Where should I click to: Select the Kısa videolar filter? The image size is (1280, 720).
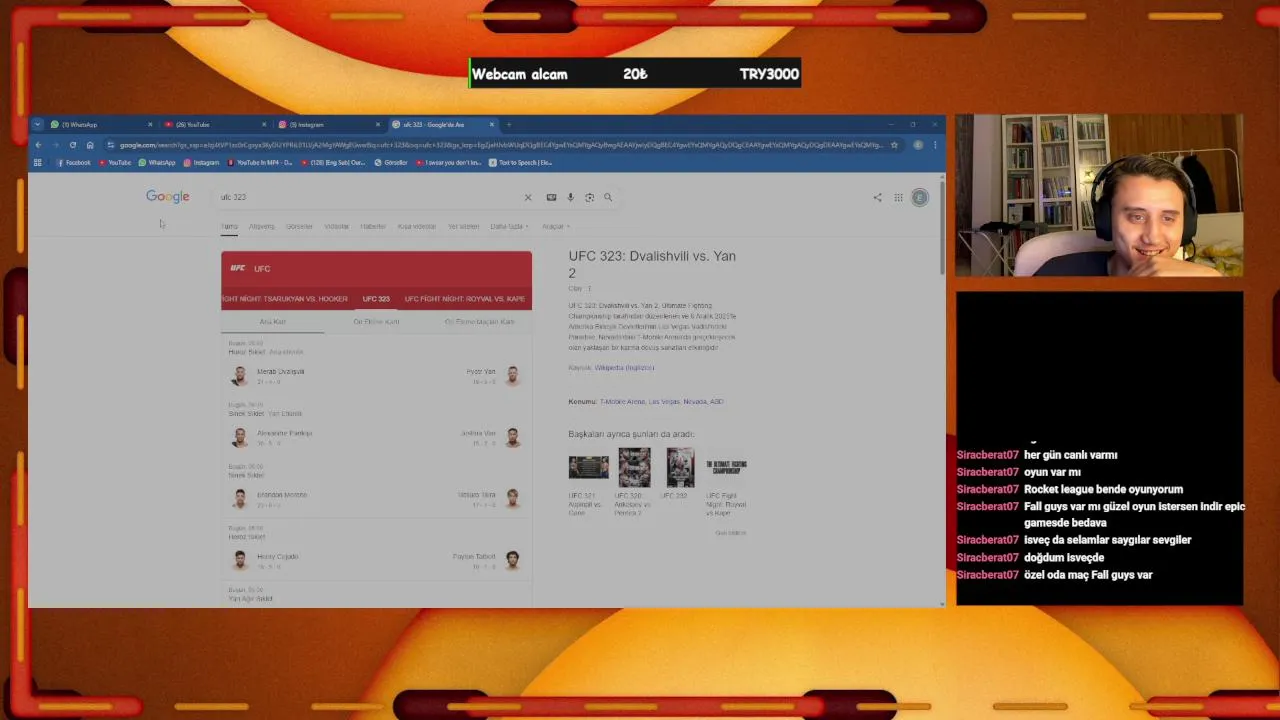click(x=417, y=226)
